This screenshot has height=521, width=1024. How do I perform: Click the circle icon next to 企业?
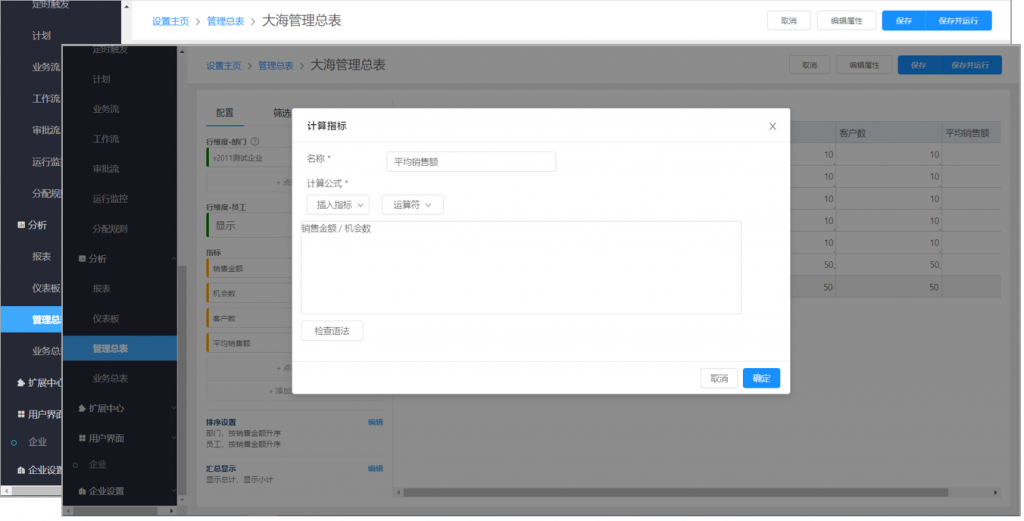tap(75, 465)
